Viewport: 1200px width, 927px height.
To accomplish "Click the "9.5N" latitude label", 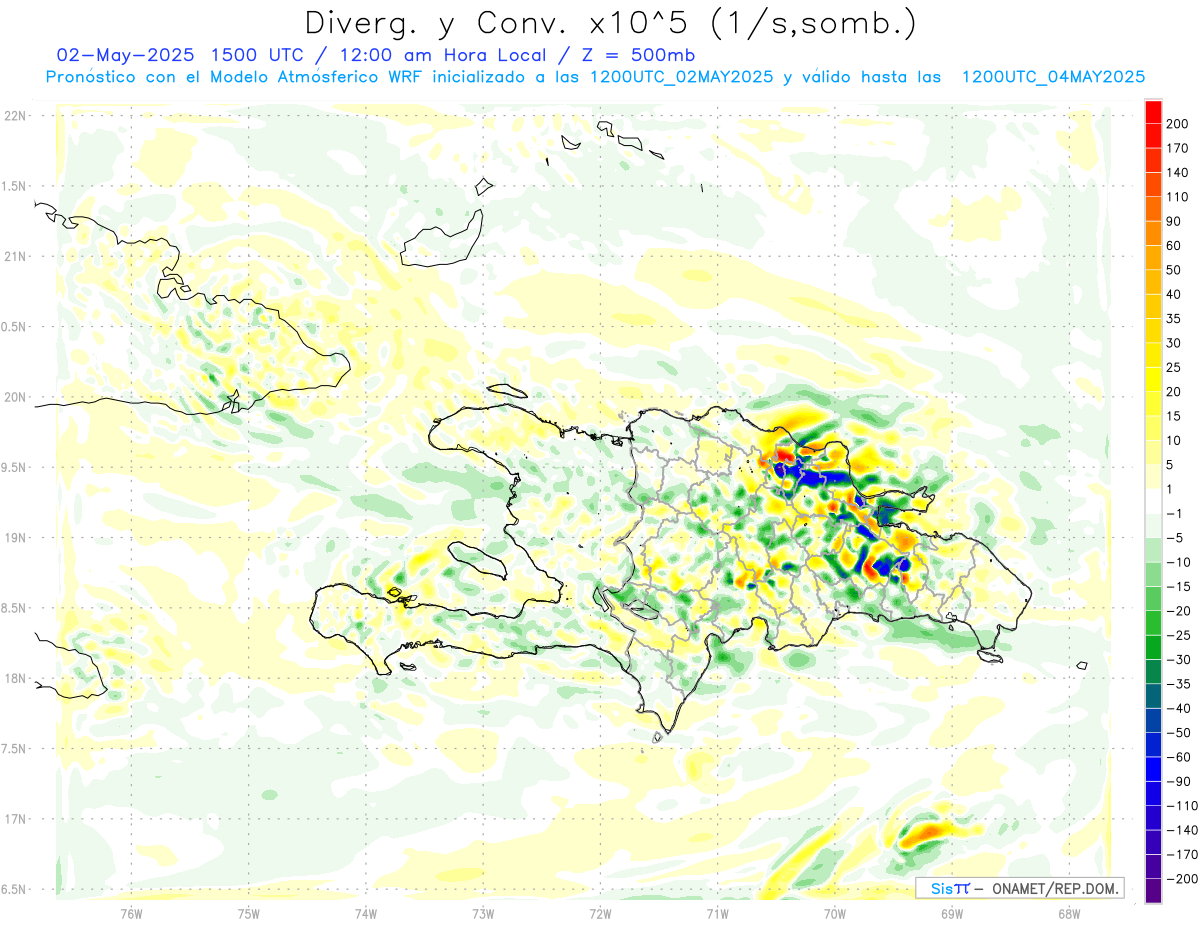I will coord(15,467).
